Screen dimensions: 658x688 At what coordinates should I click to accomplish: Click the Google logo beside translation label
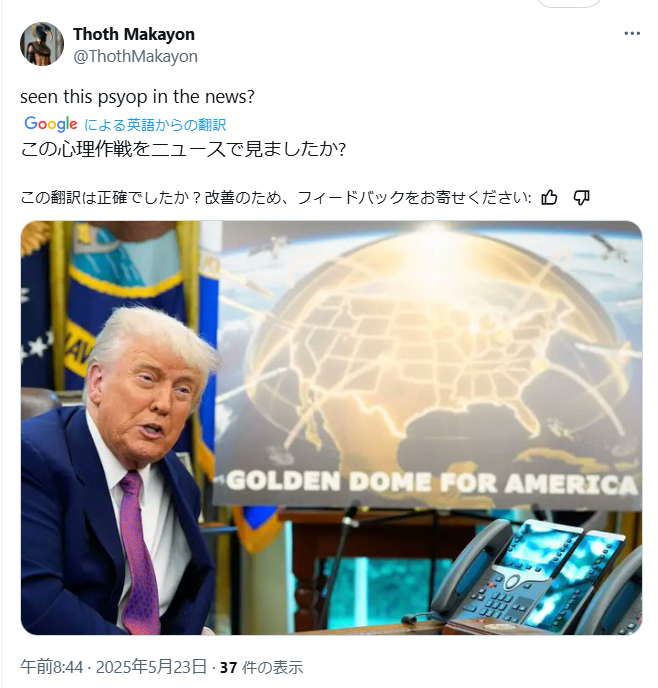(51, 124)
